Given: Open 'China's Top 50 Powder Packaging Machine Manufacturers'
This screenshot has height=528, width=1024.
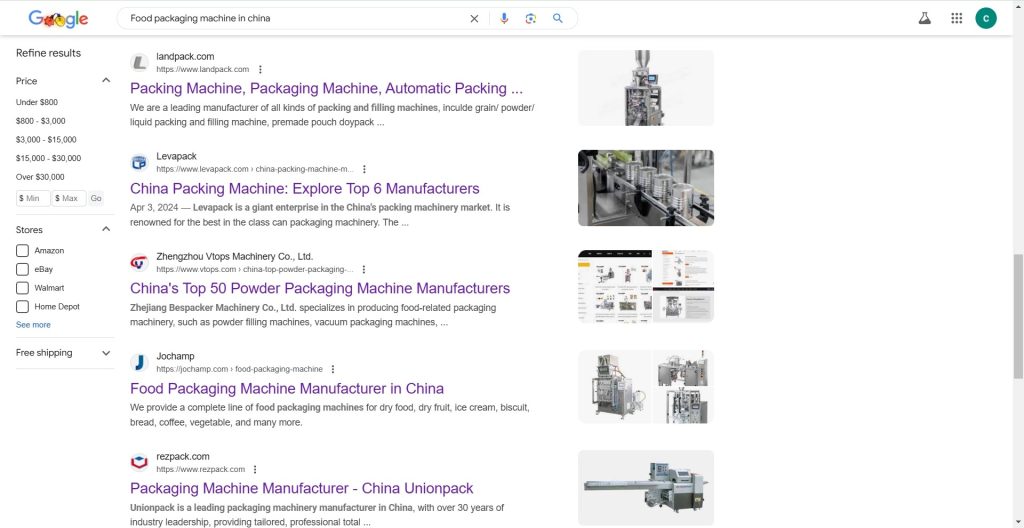Looking at the screenshot, I should 320,288.
